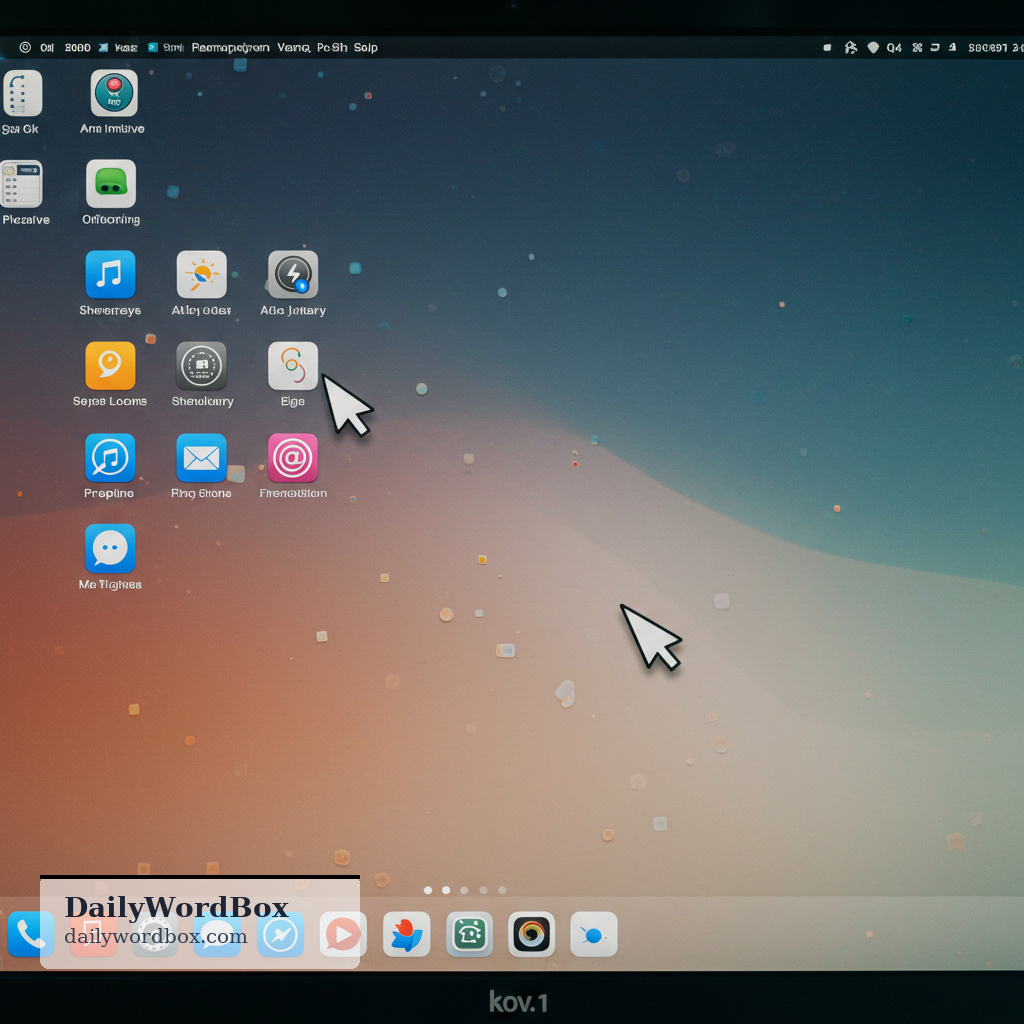Launch the lightning bolt Ado Jaitery app
The height and width of the screenshot is (1024, 1024).
293,274
